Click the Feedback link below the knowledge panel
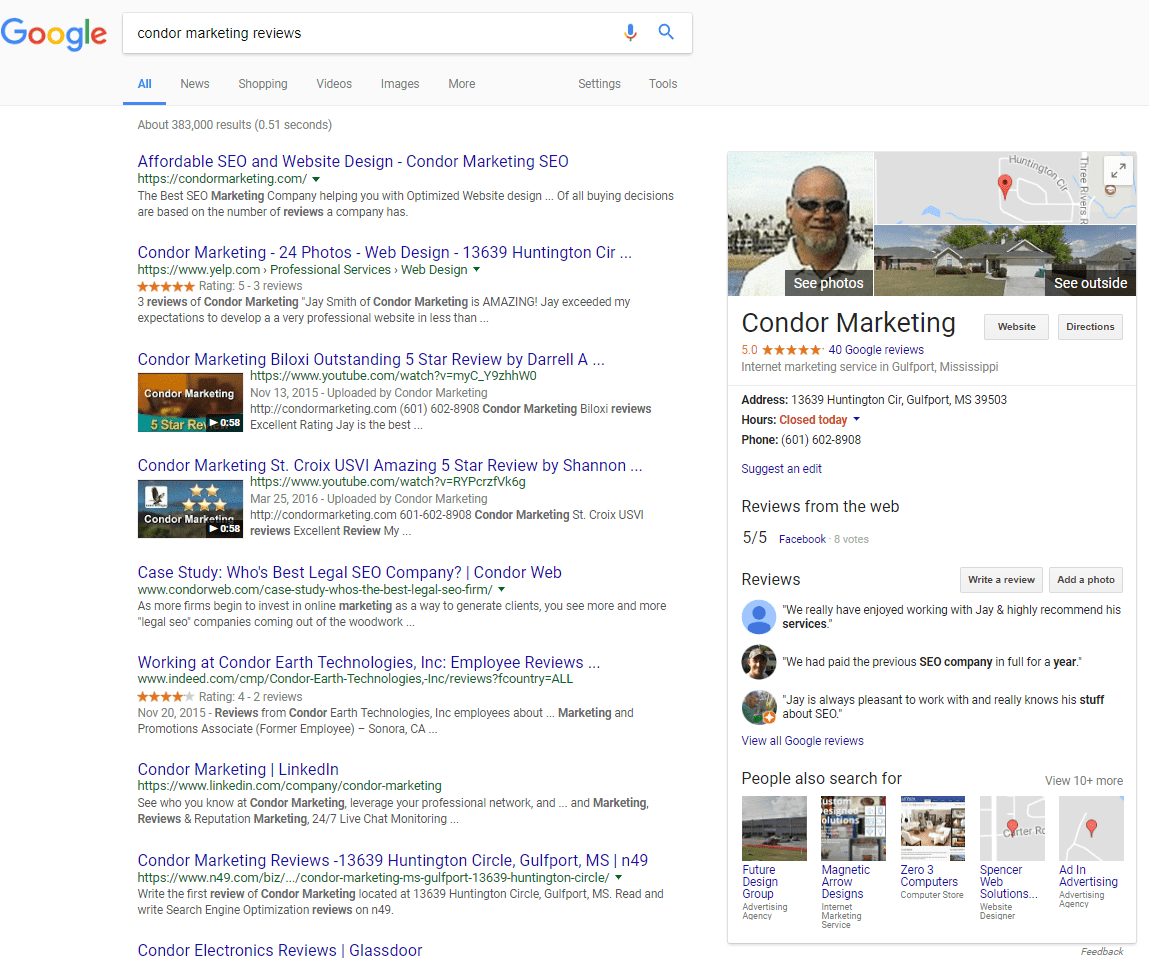1149x958 pixels. pyautogui.click(x=1101, y=951)
